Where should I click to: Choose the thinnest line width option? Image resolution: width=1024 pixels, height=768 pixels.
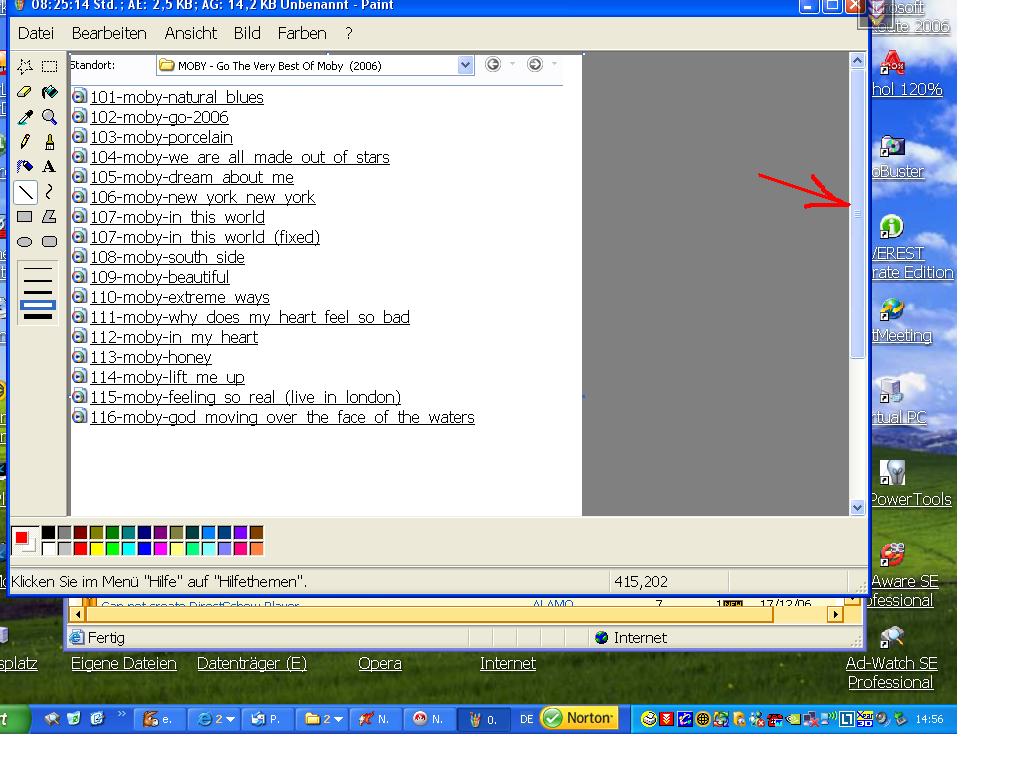[x=38, y=270]
